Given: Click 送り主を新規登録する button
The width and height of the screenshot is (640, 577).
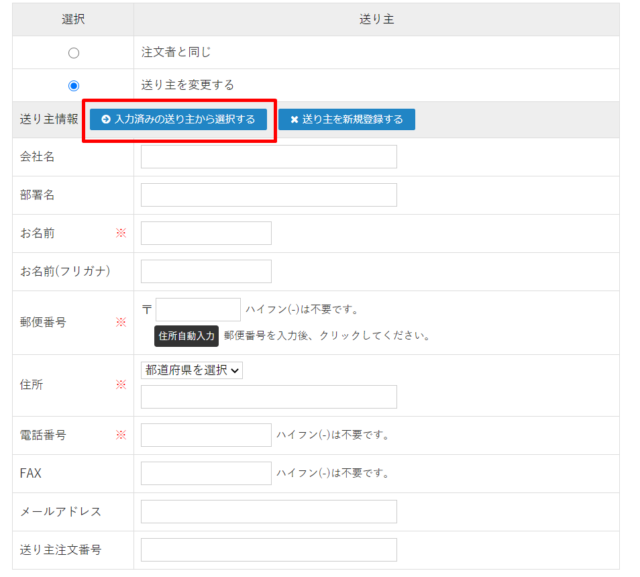Looking at the screenshot, I should click(x=346, y=120).
